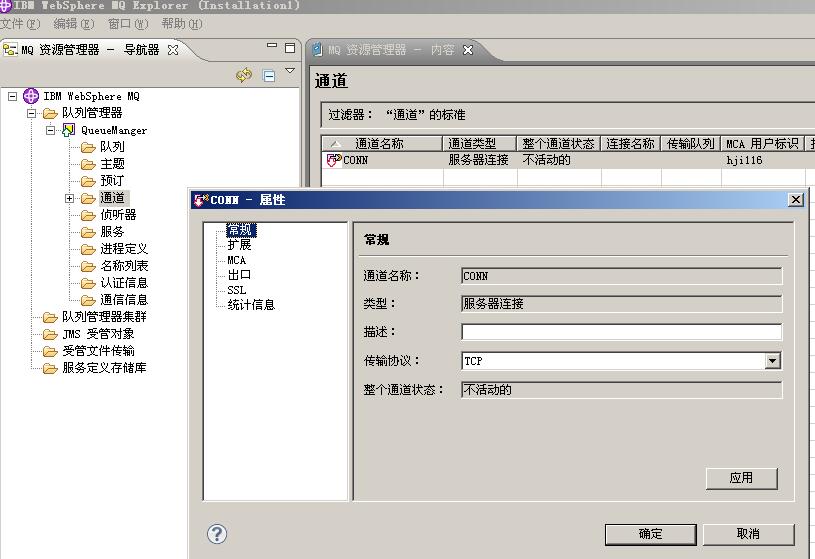
Task: Click the hji116 cell in channel table
Action: (x=744, y=160)
